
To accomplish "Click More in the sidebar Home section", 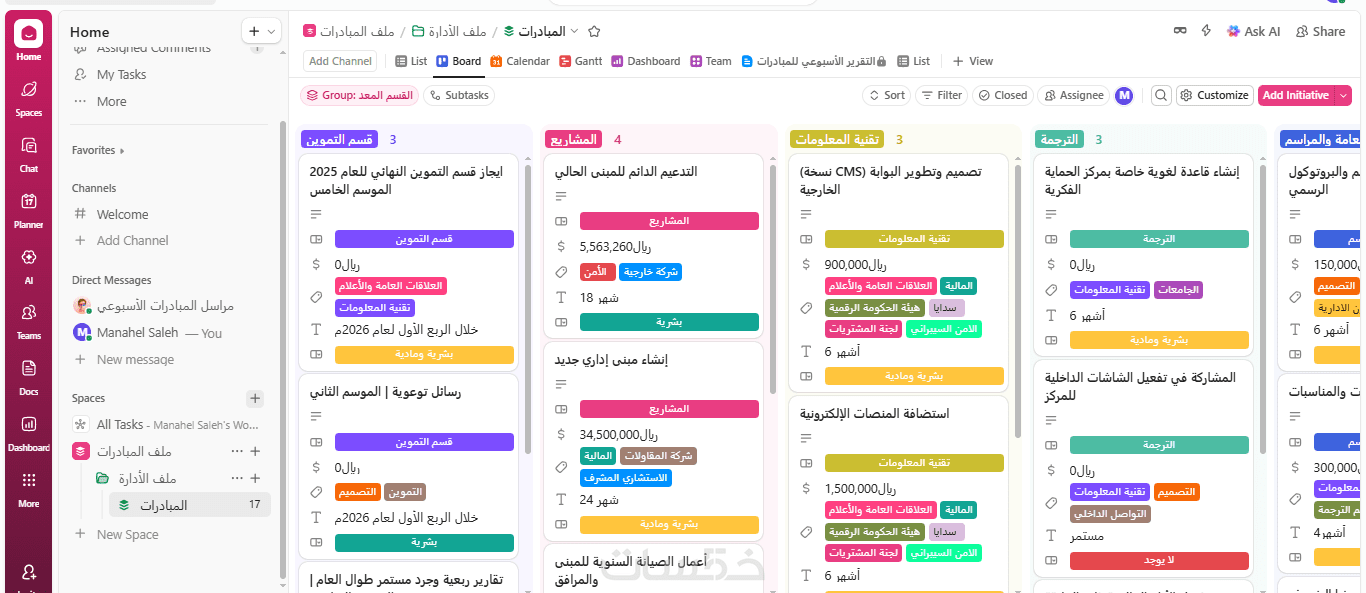I will pyautogui.click(x=111, y=101).
